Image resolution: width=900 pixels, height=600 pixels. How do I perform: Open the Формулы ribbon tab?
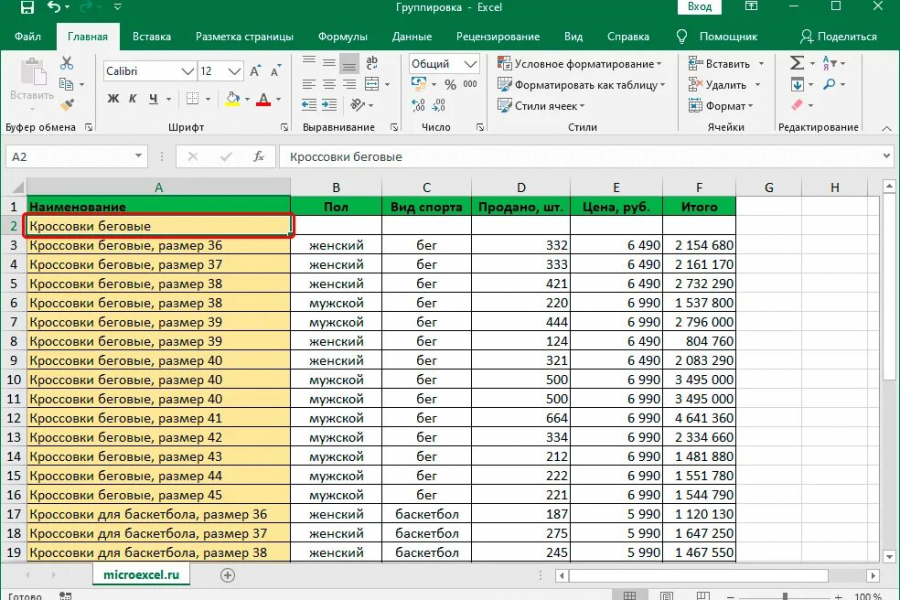(x=342, y=37)
